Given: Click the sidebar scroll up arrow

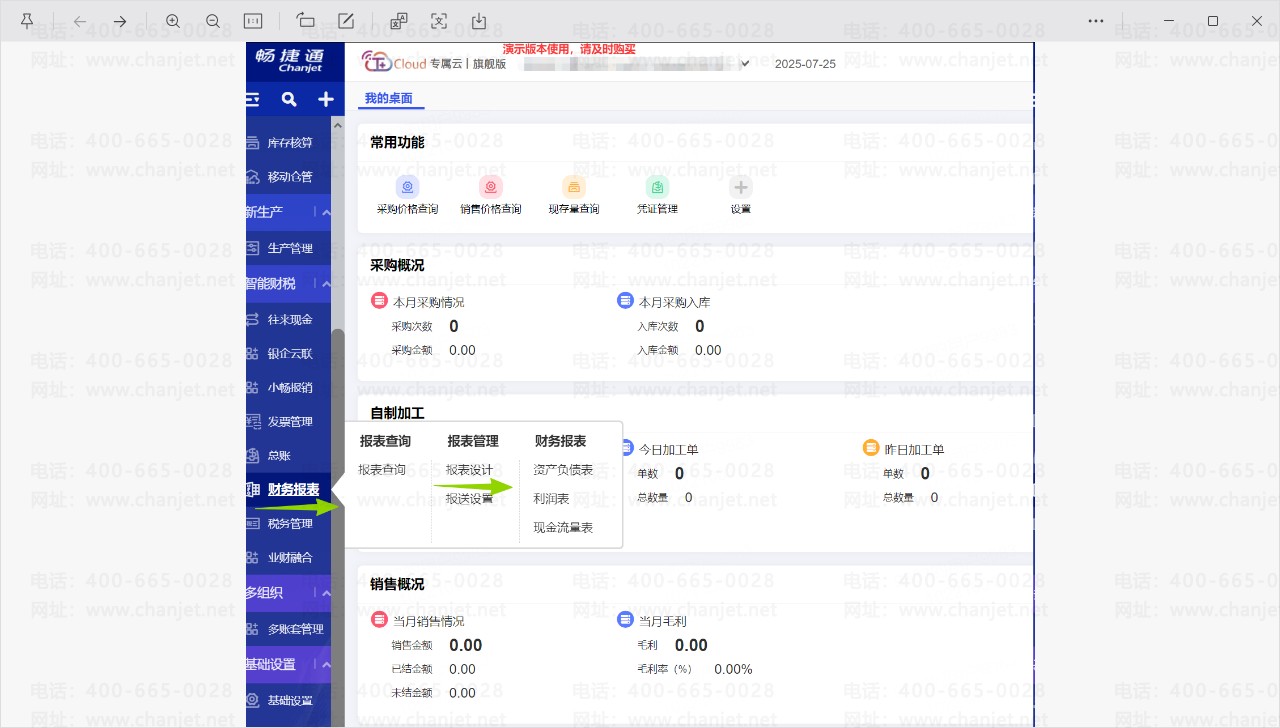Looking at the screenshot, I should pyautogui.click(x=338, y=126).
